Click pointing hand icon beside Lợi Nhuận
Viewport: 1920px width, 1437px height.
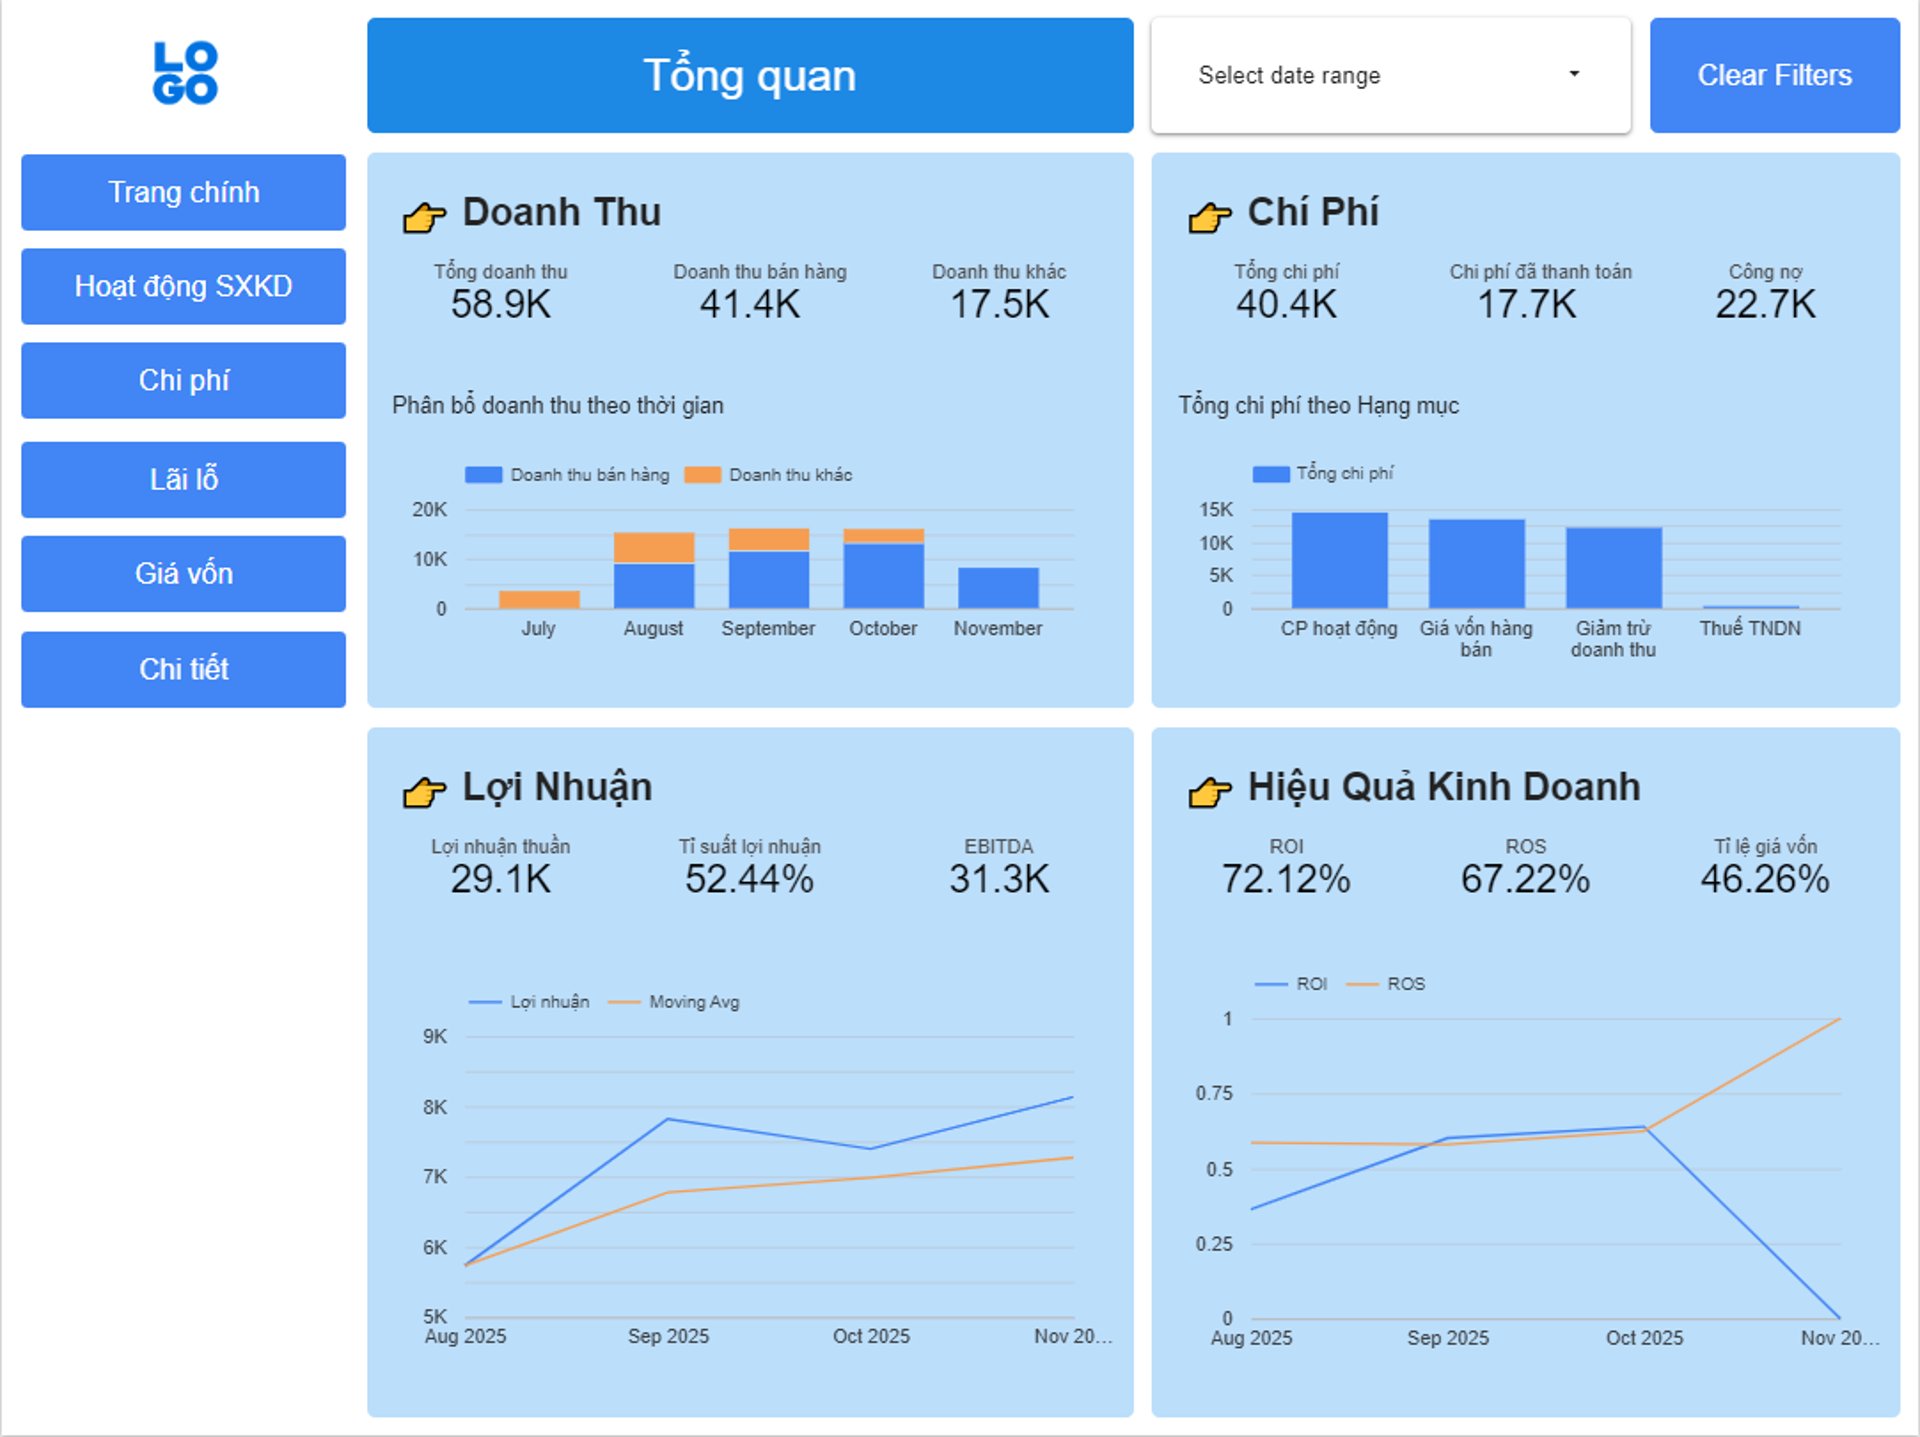(424, 791)
